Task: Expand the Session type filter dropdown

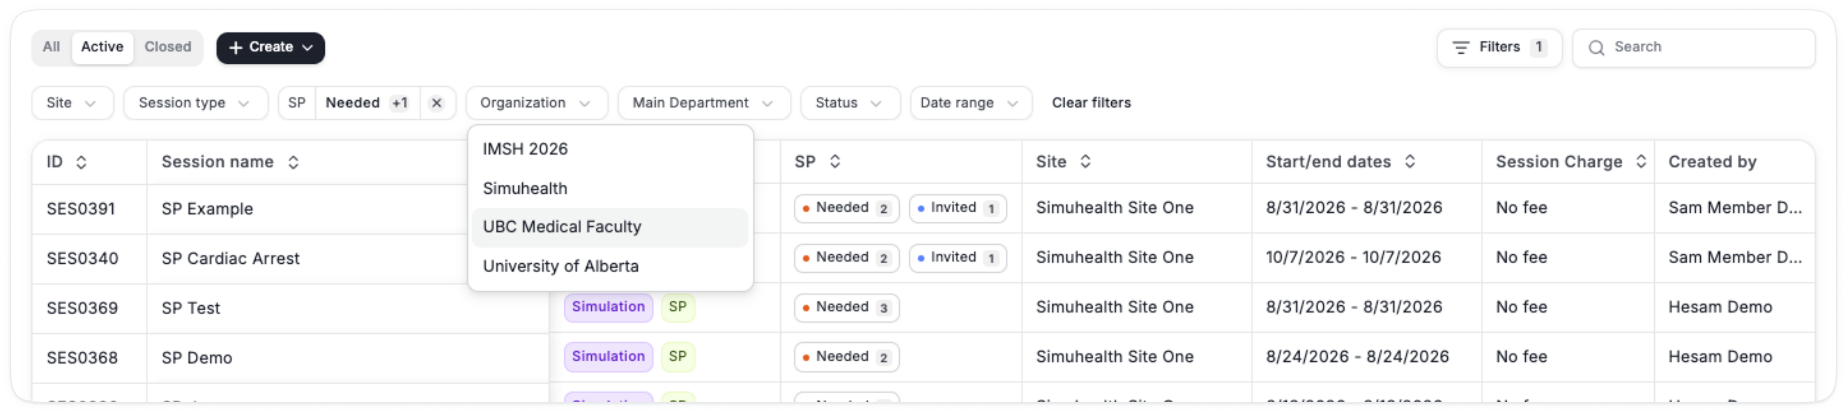Action: click(x=196, y=103)
